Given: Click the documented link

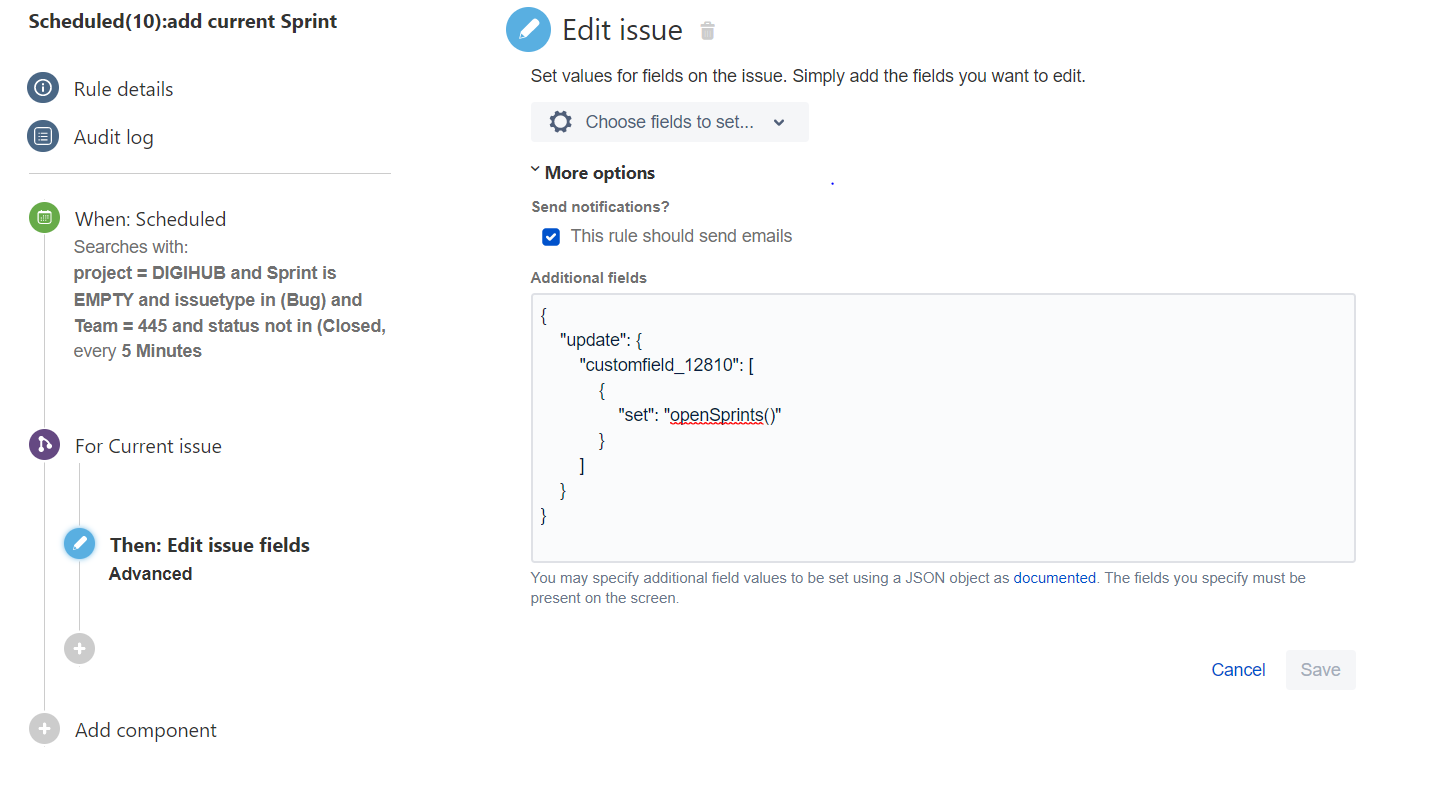Looking at the screenshot, I should [1054, 577].
